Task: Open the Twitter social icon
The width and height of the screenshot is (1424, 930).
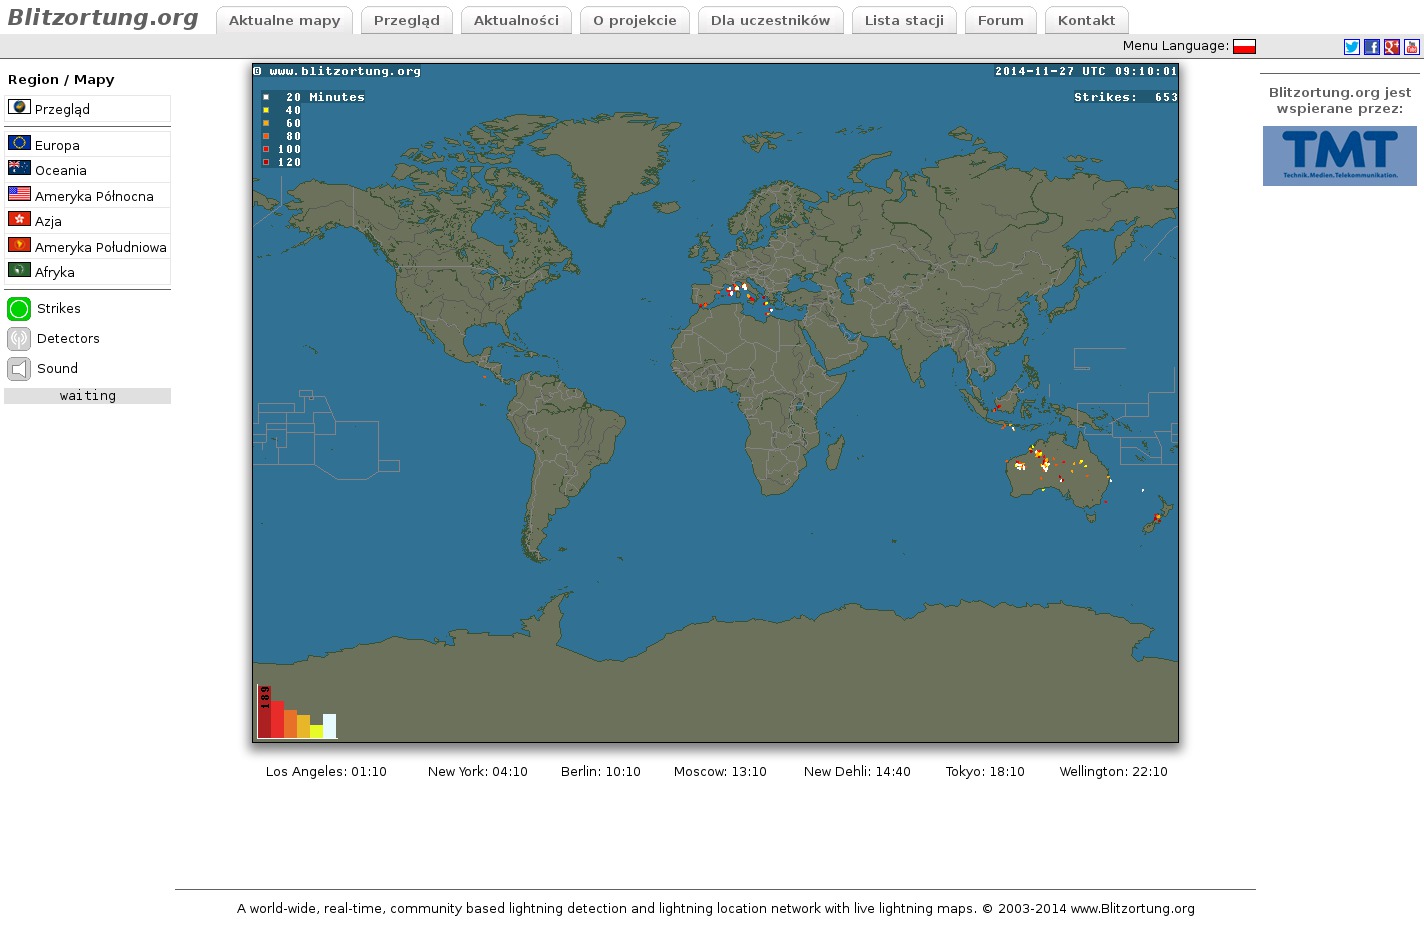Action: click(x=1351, y=47)
